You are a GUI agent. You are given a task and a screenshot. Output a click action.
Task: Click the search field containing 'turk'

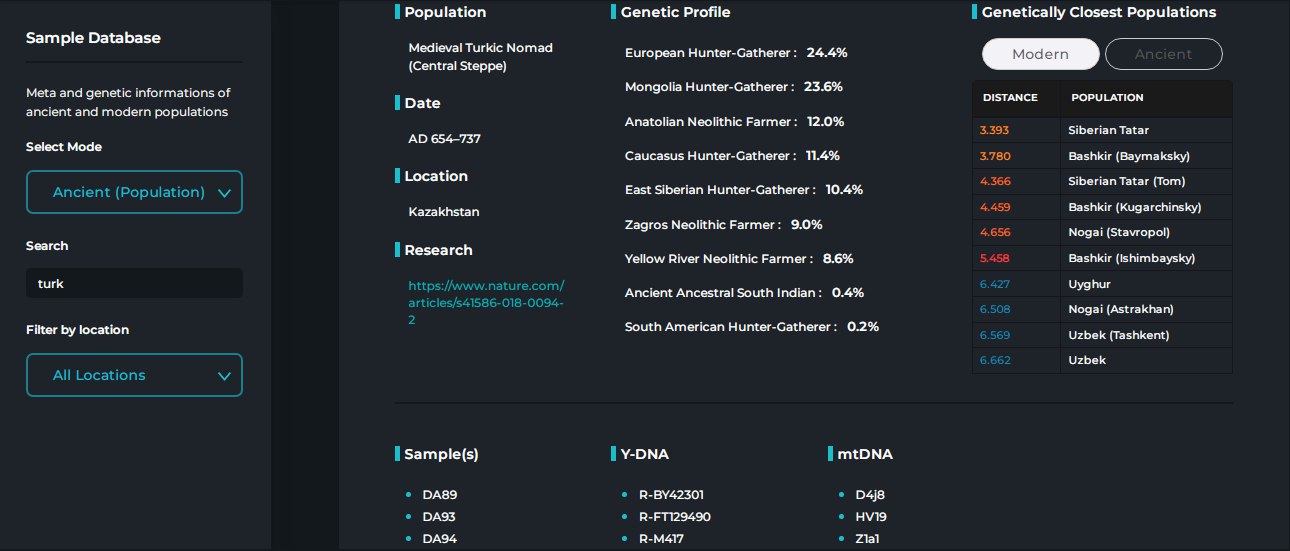click(x=134, y=283)
